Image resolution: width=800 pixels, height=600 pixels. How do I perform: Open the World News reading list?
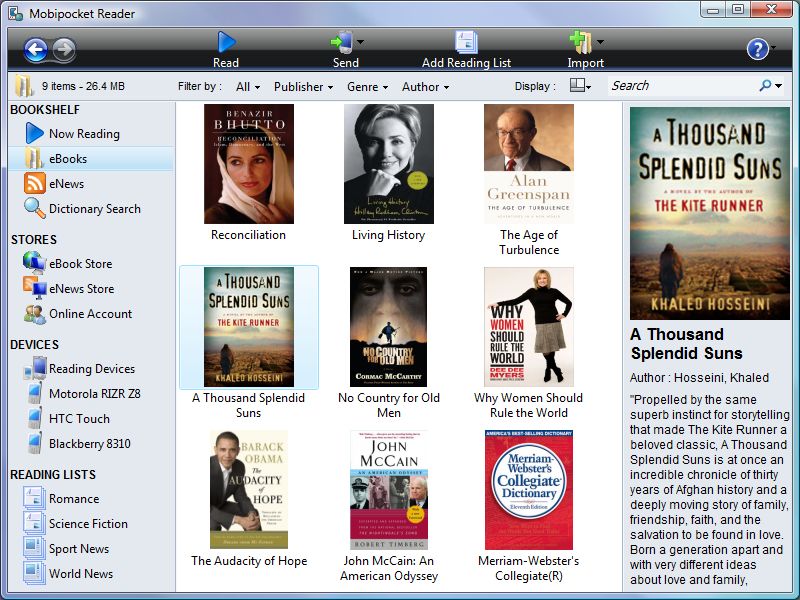click(x=81, y=574)
